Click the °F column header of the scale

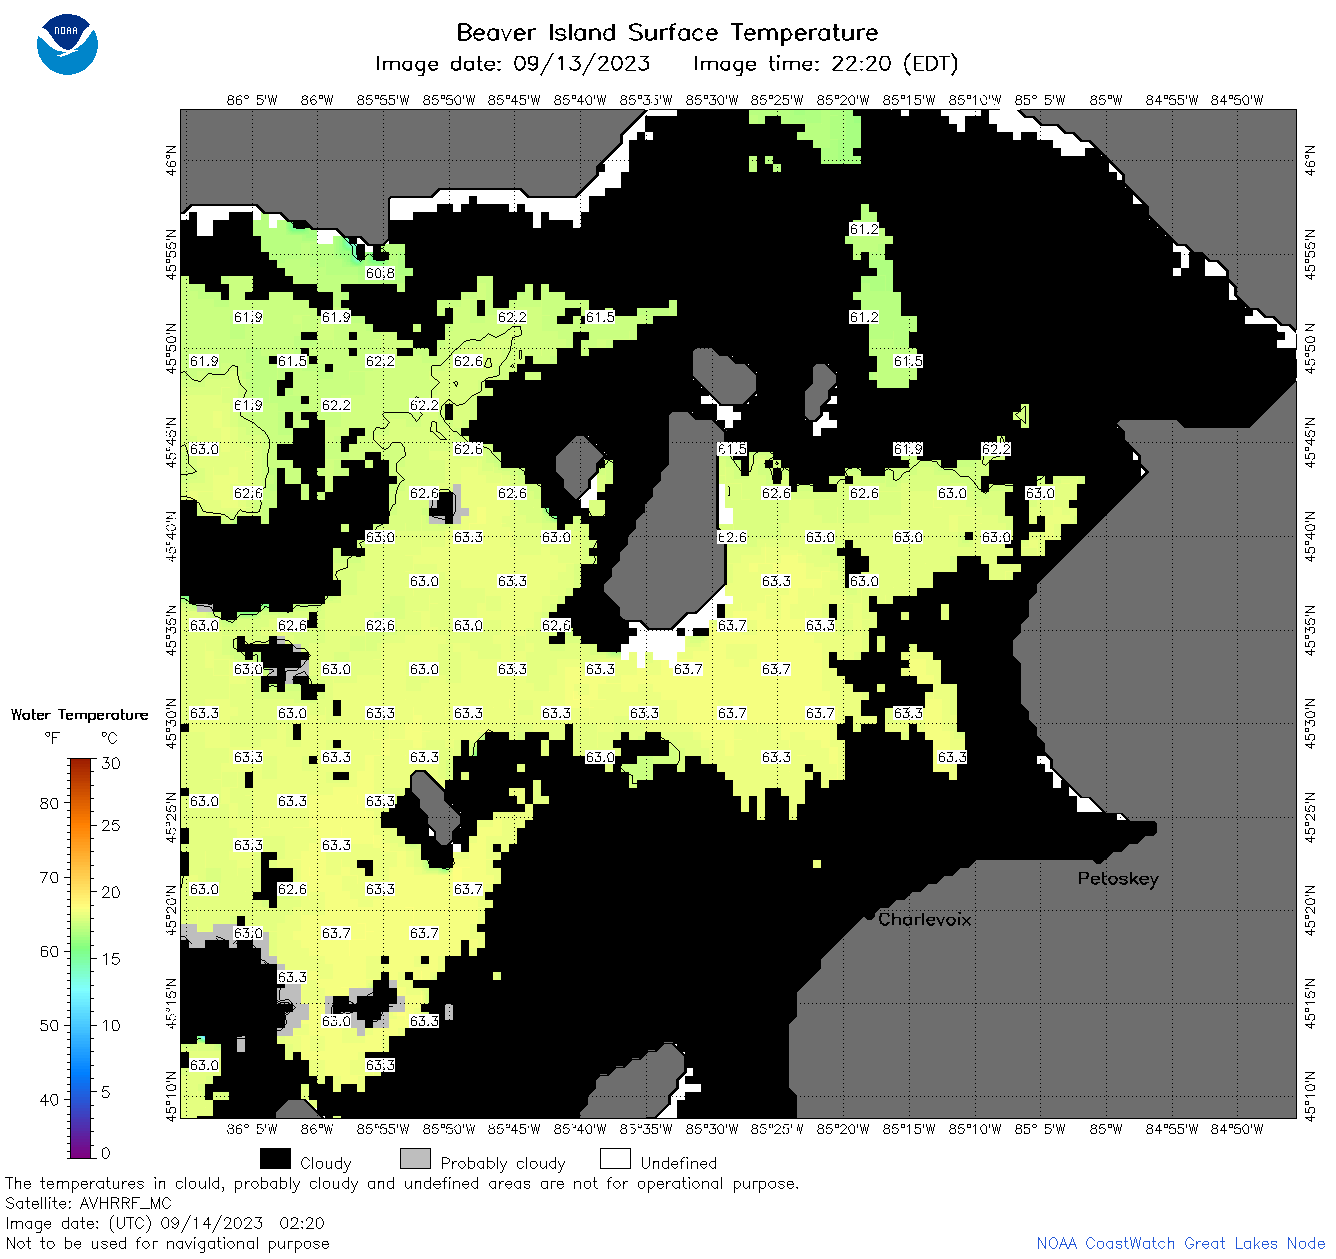coord(52,738)
